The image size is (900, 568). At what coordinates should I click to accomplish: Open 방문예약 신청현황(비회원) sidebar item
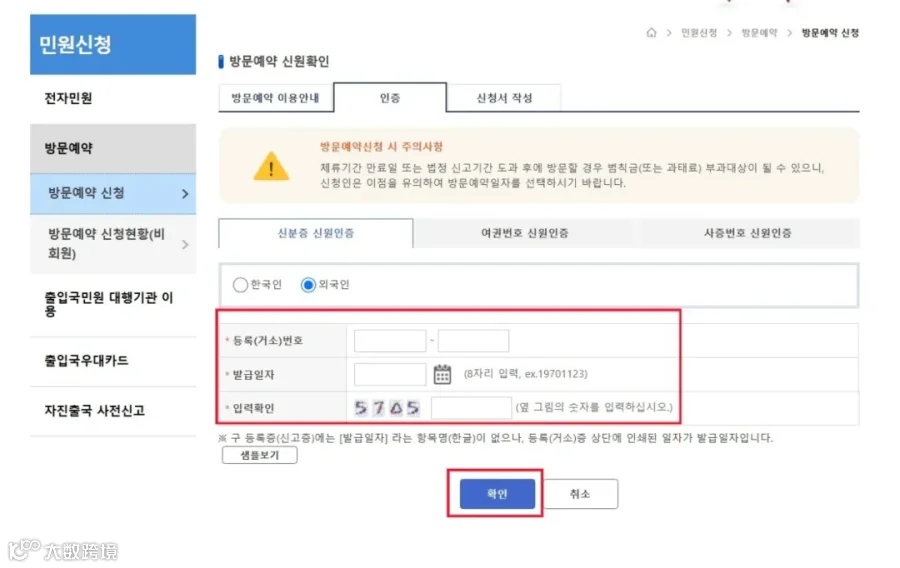point(113,244)
